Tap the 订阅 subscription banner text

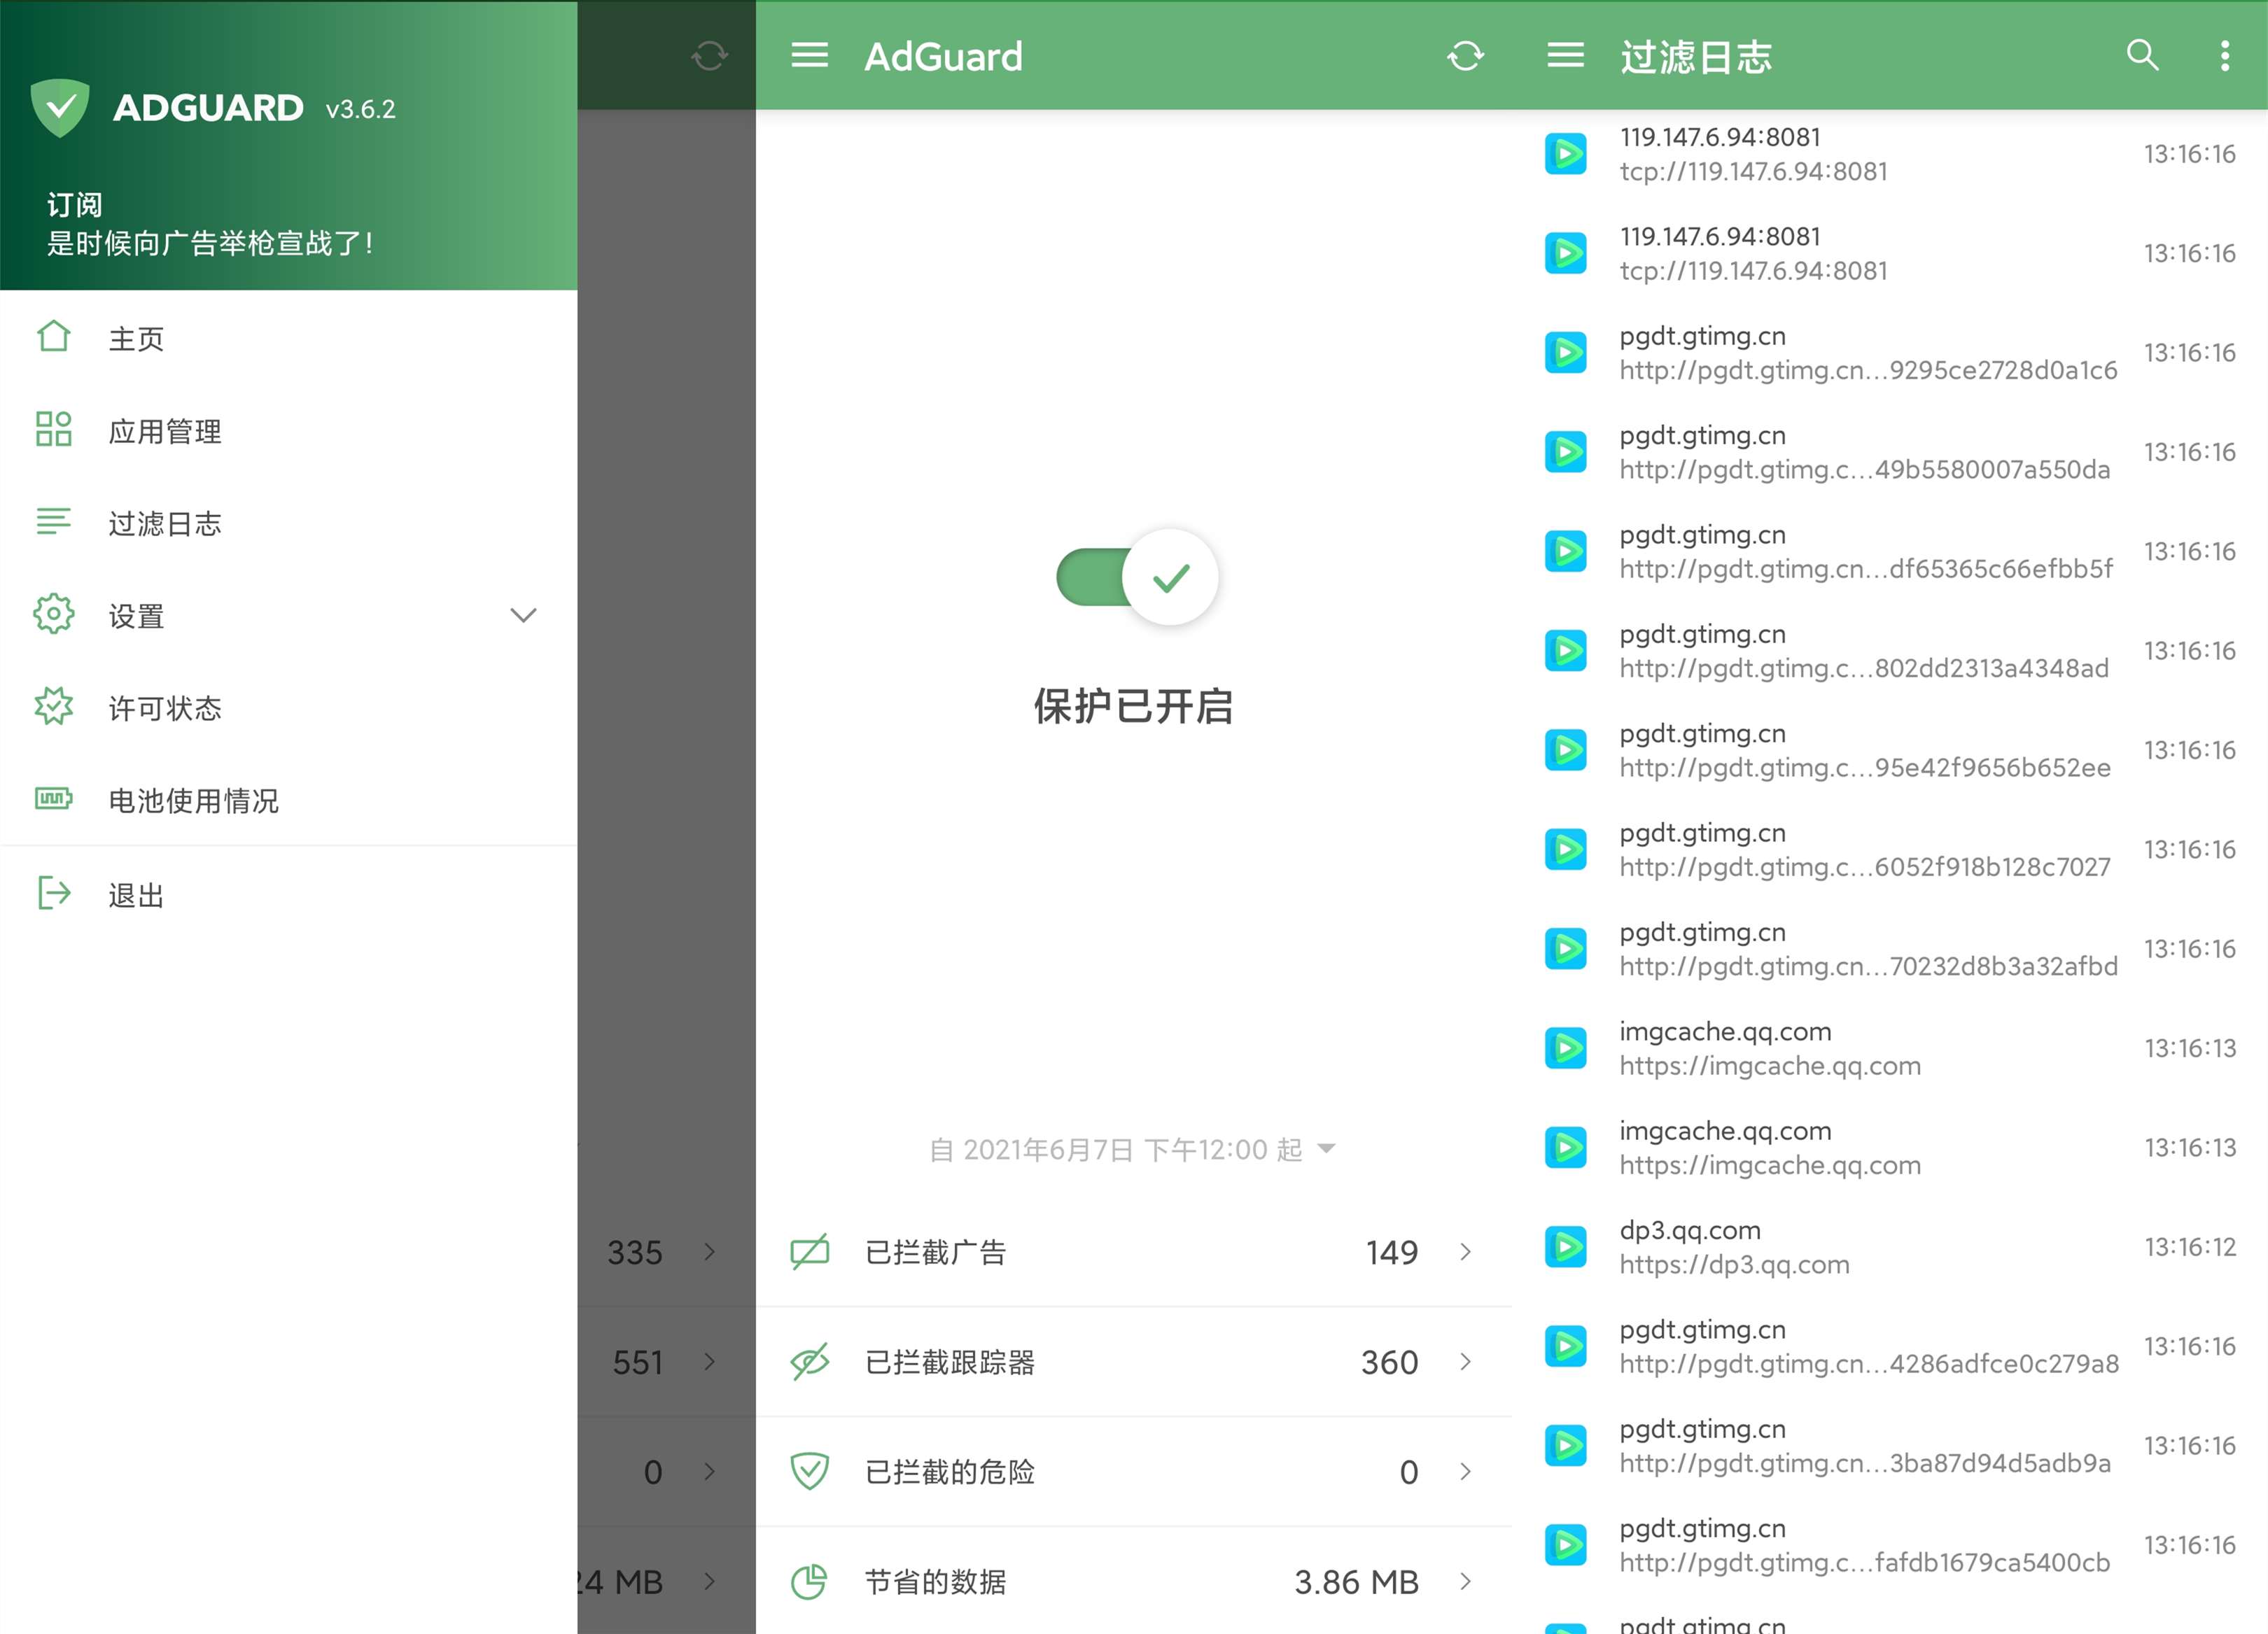coord(75,205)
